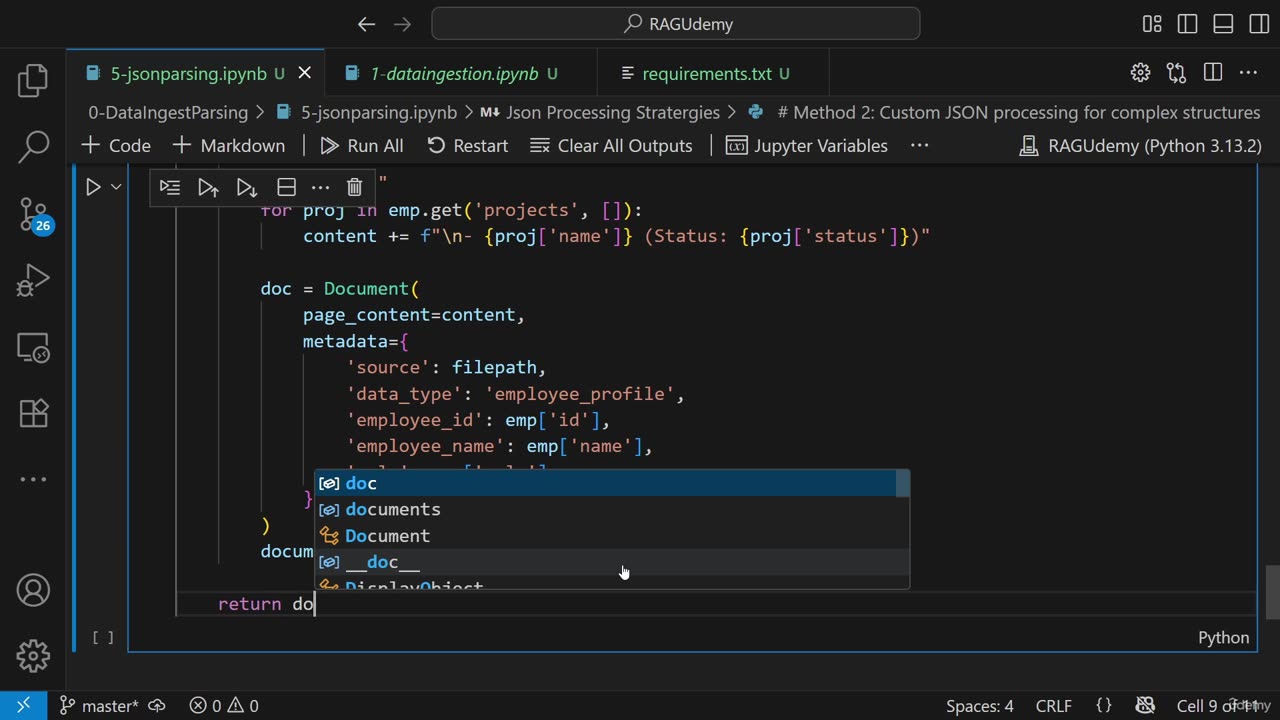
Task: Click the Run All button
Action: coord(362,146)
